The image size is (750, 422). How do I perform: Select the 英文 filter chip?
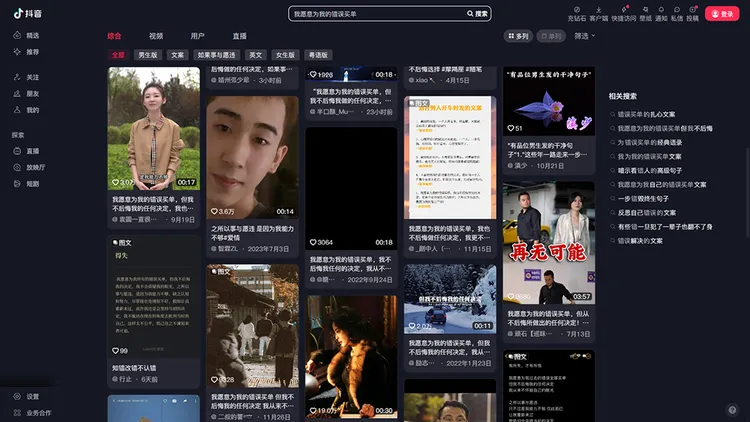point(255,55)
